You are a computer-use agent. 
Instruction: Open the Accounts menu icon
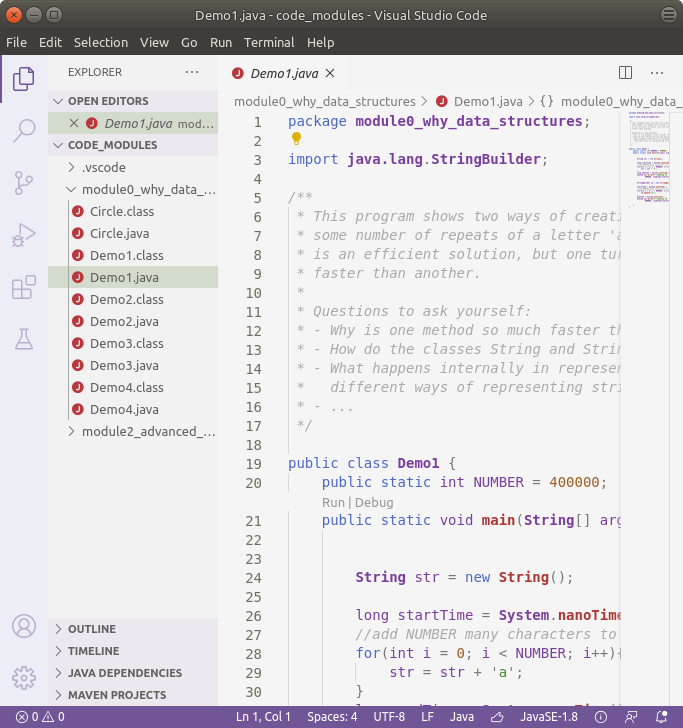pyautogui.click(x=24, y=627)
